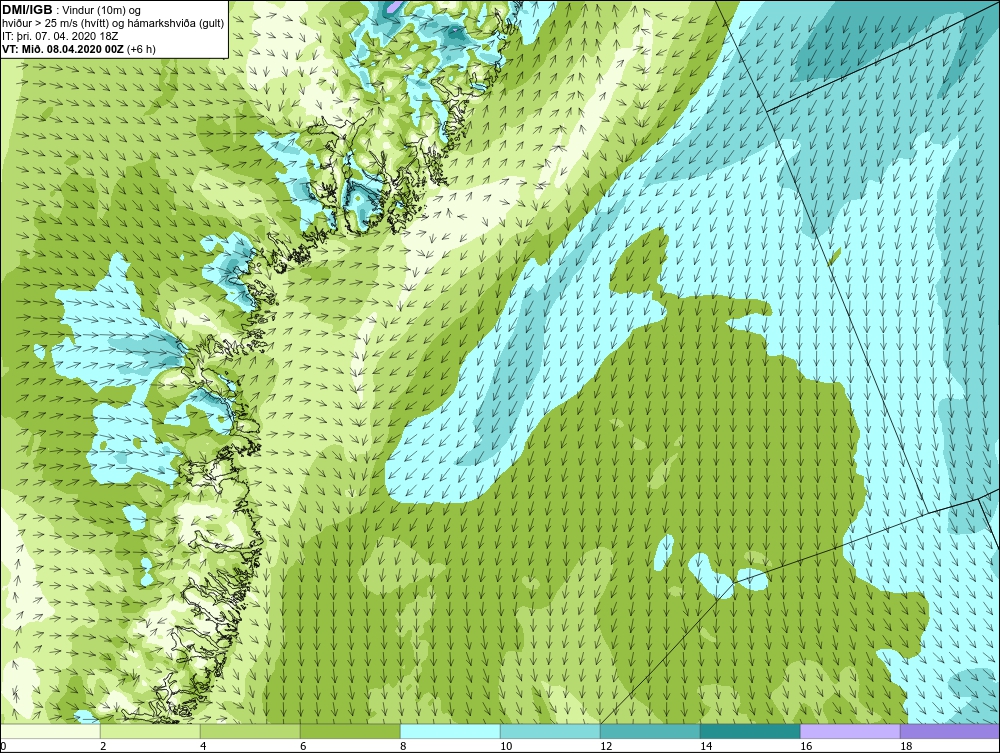Click the 14–16 m/s legend color swatch
Image resolution: width=1000 pixels, height=753 pixels.
[x=750, y=731]
